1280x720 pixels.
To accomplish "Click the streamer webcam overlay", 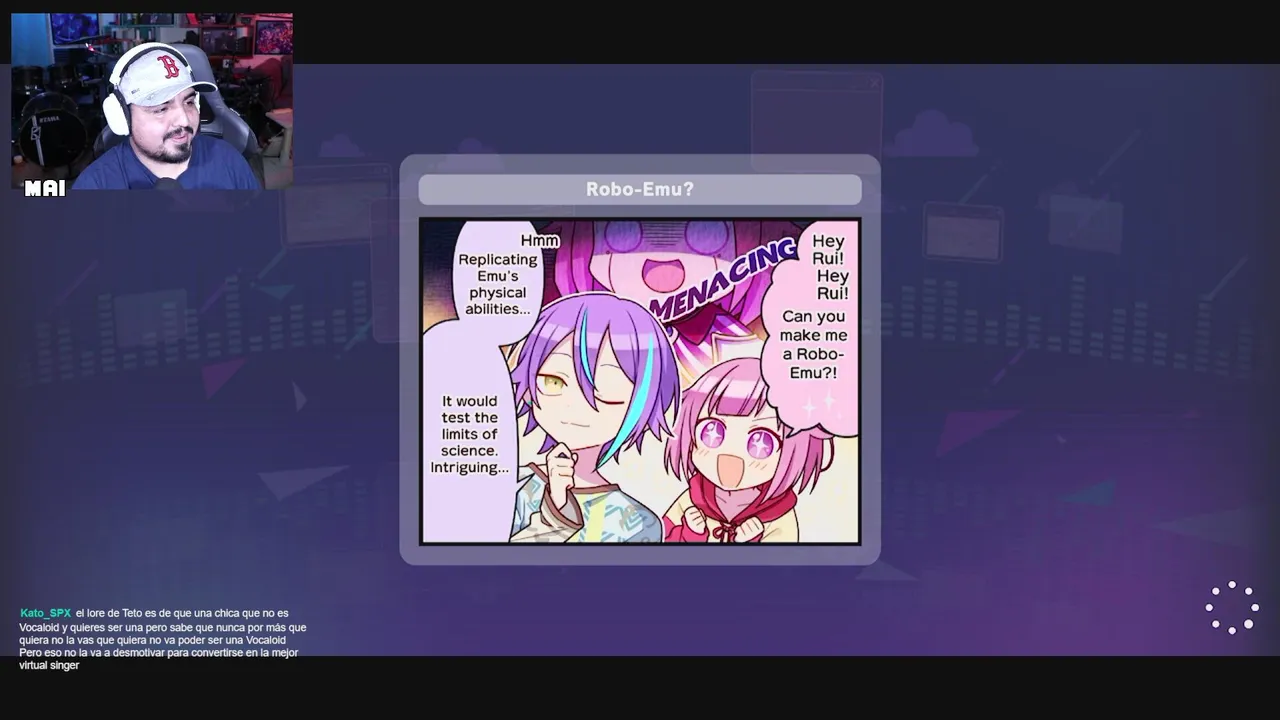I will 152,101.
